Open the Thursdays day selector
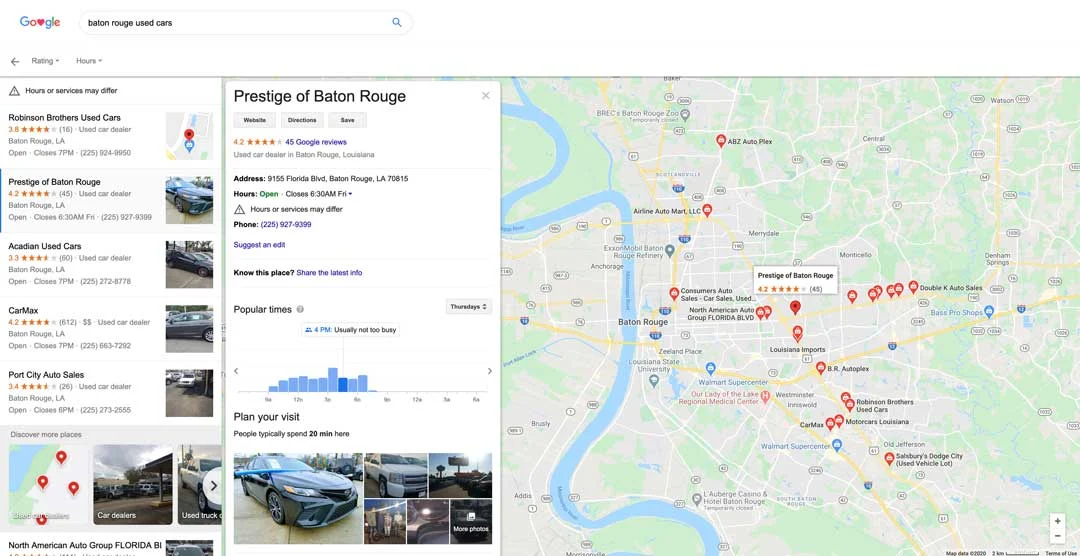 468,307
